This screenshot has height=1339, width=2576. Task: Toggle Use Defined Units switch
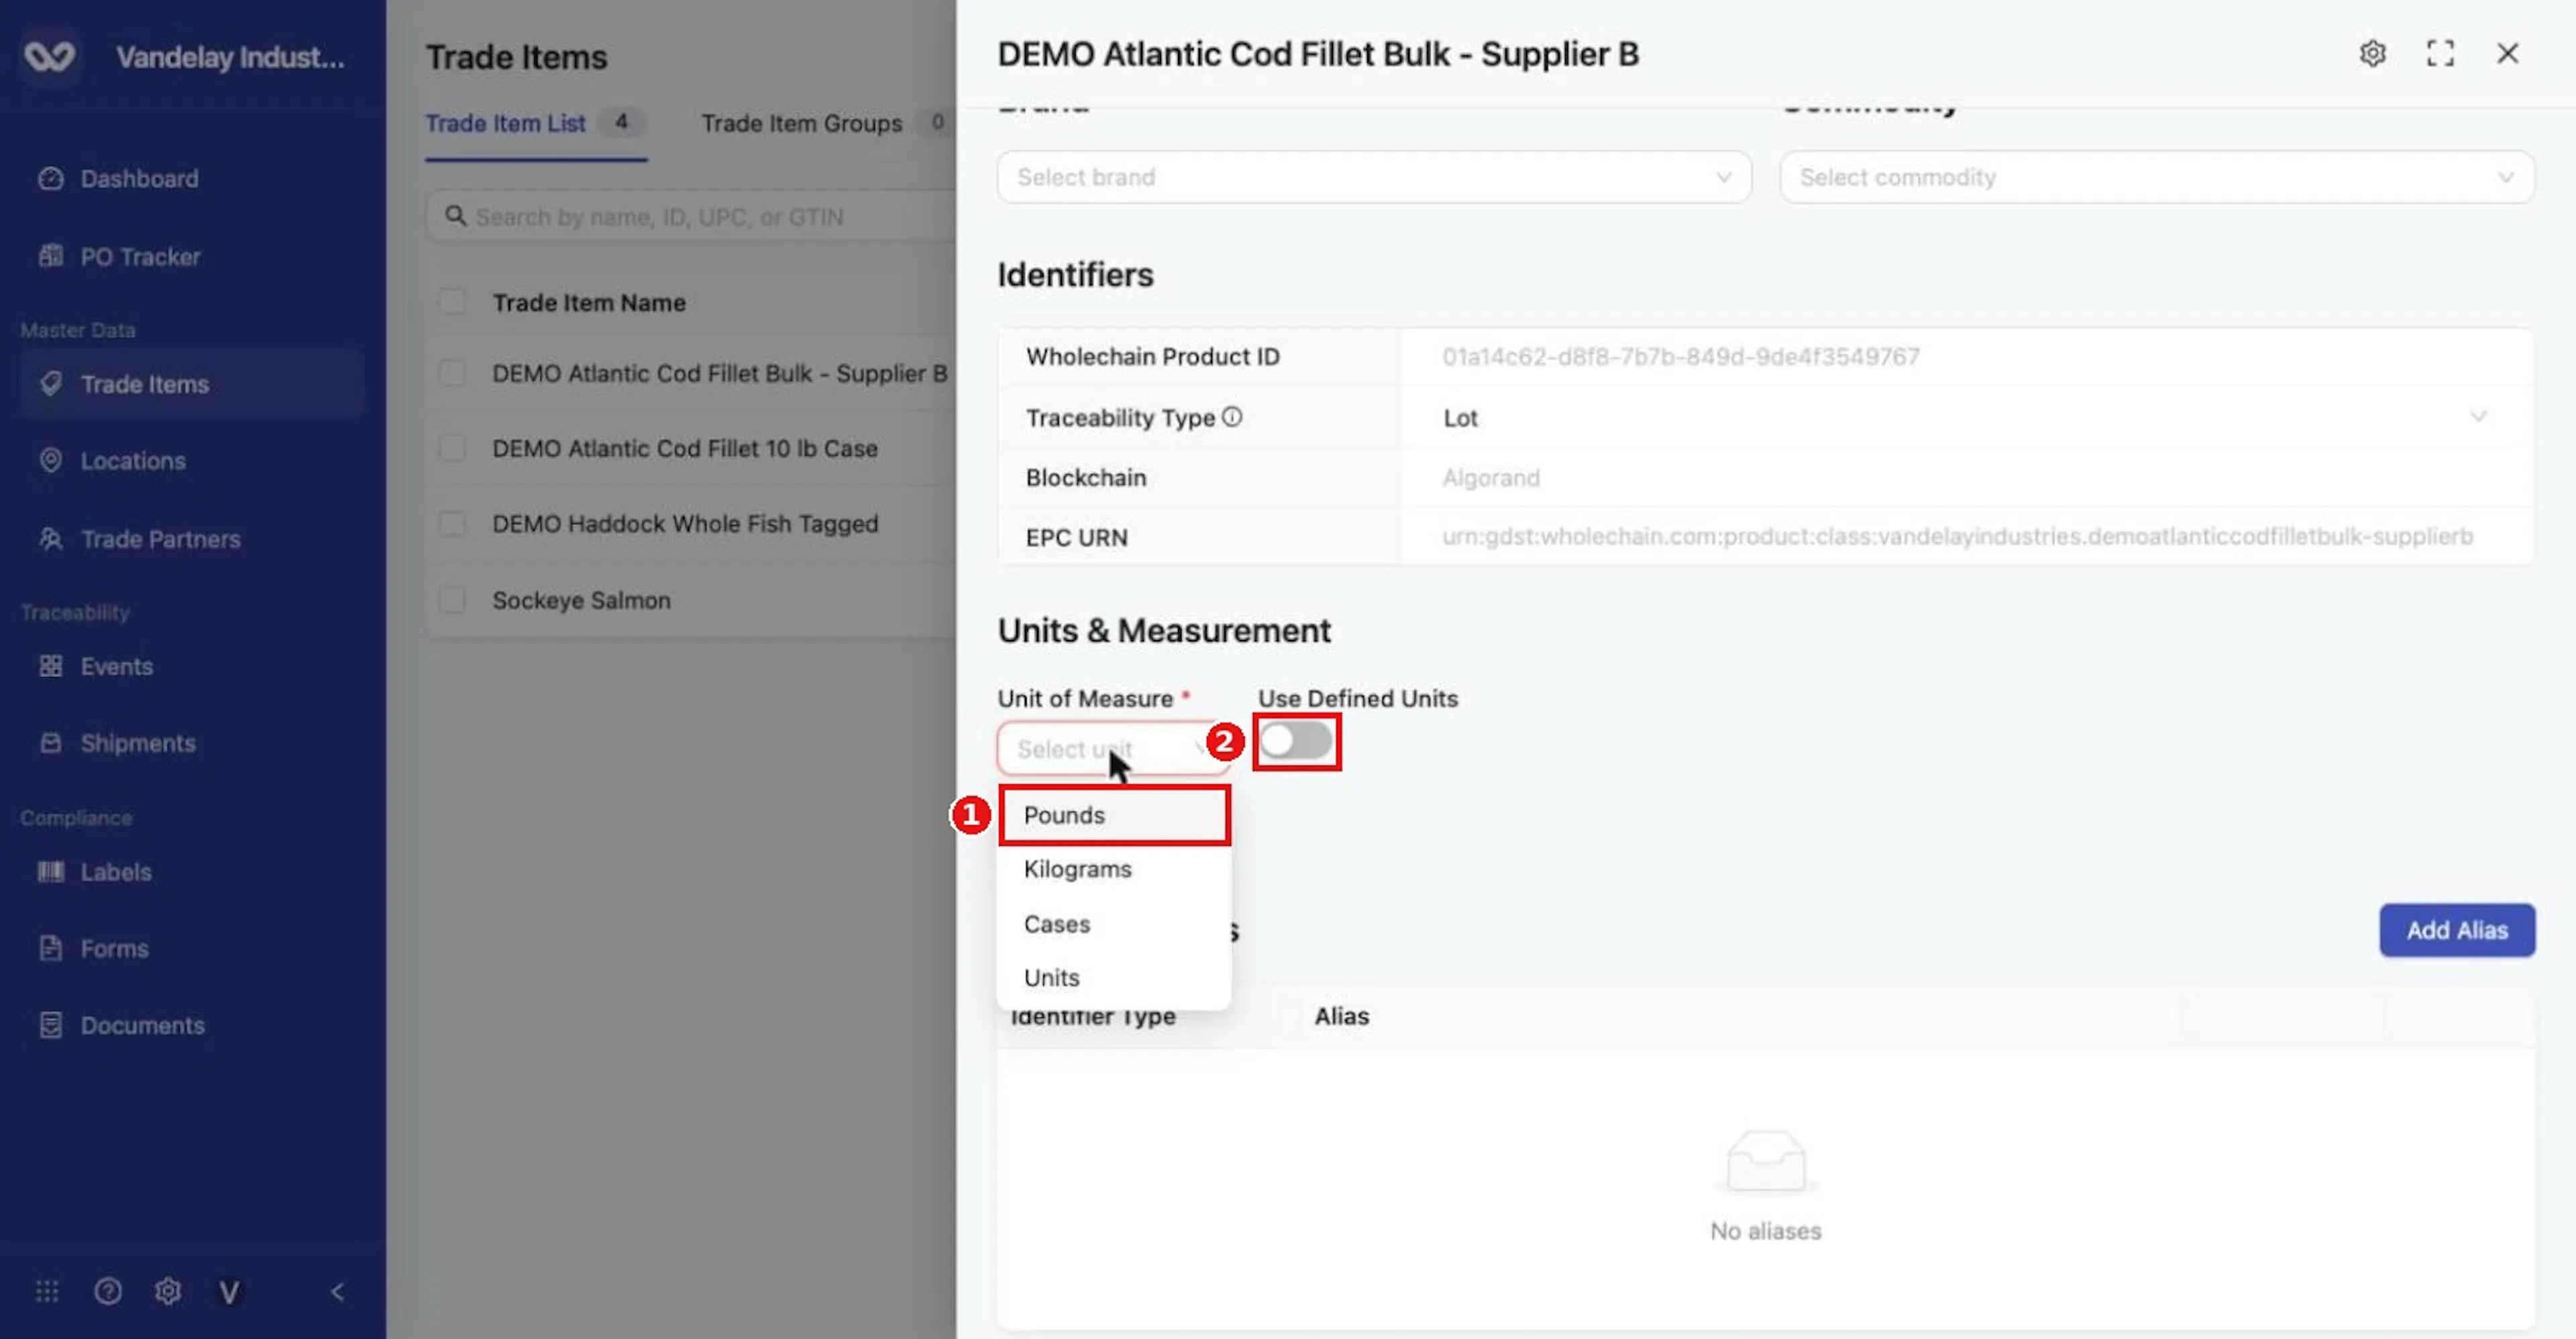click(x=1296, y=741)
